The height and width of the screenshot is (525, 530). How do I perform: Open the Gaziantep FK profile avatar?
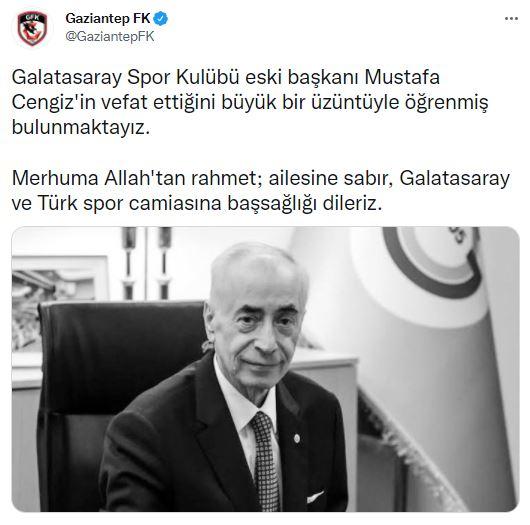click(32, 28)
